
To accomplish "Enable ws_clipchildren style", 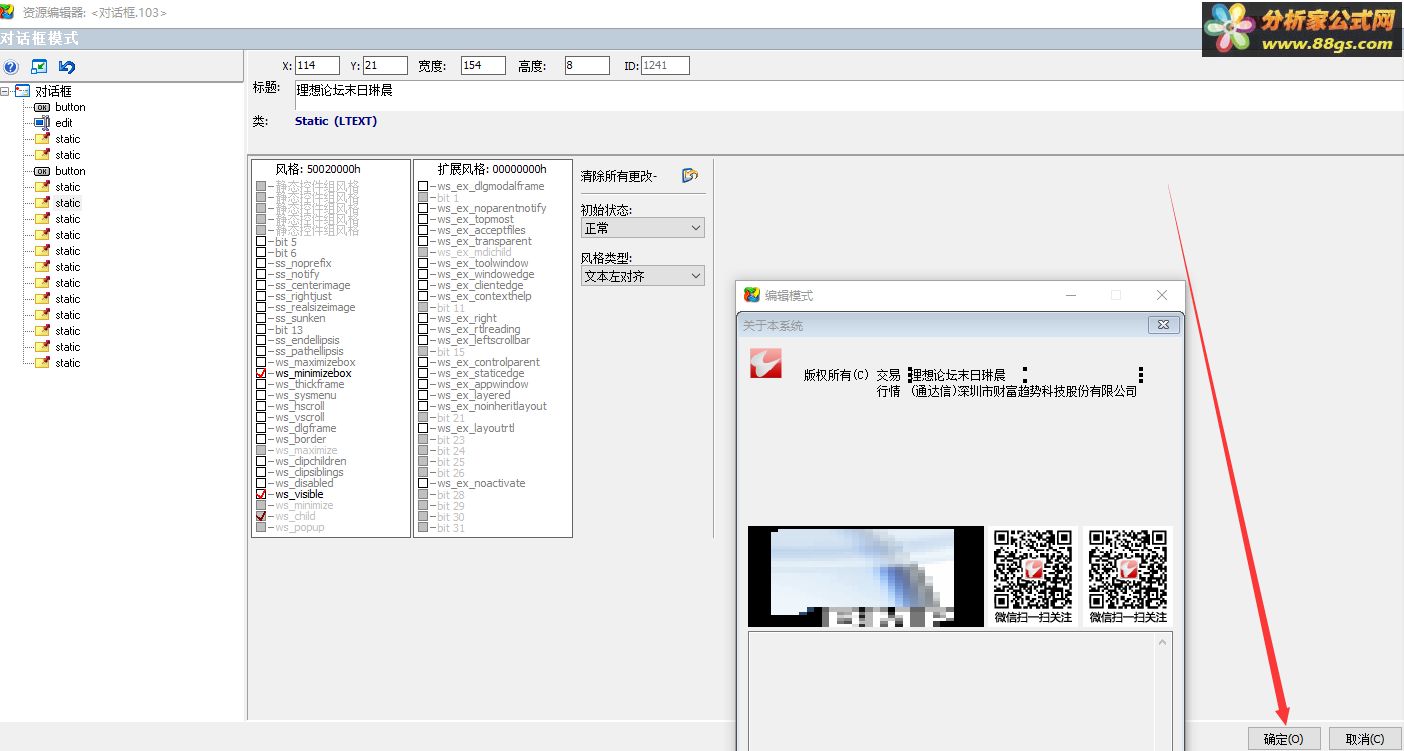I will tap(261, 461).
